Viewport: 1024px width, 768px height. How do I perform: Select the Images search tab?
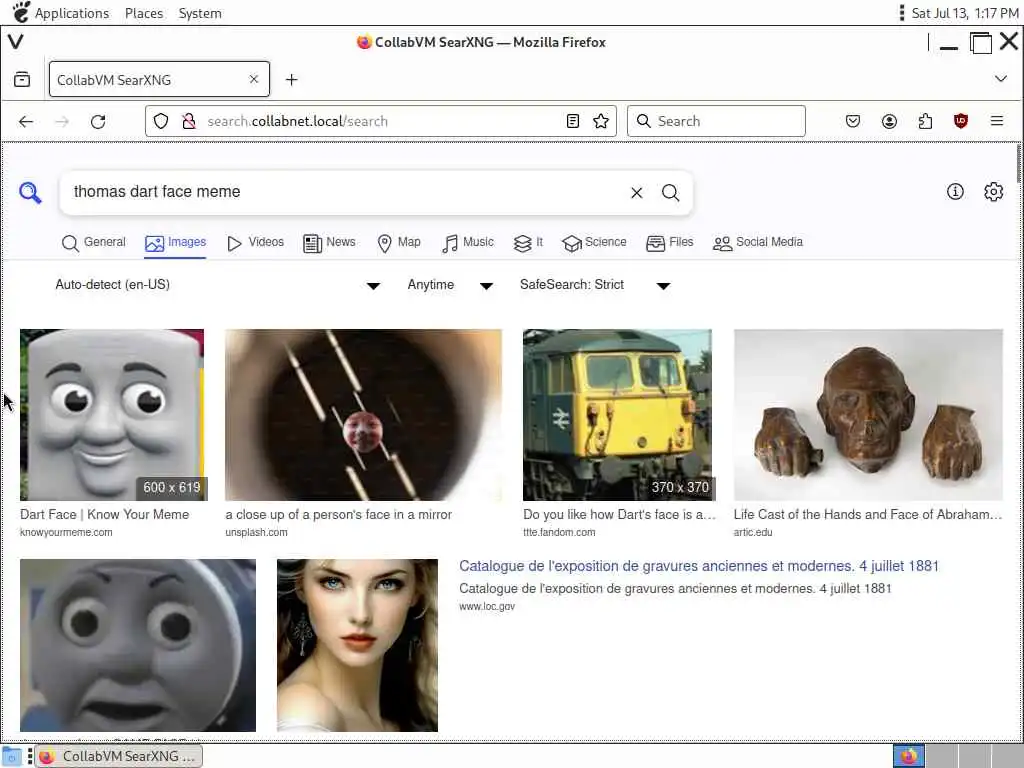(175, 243)
